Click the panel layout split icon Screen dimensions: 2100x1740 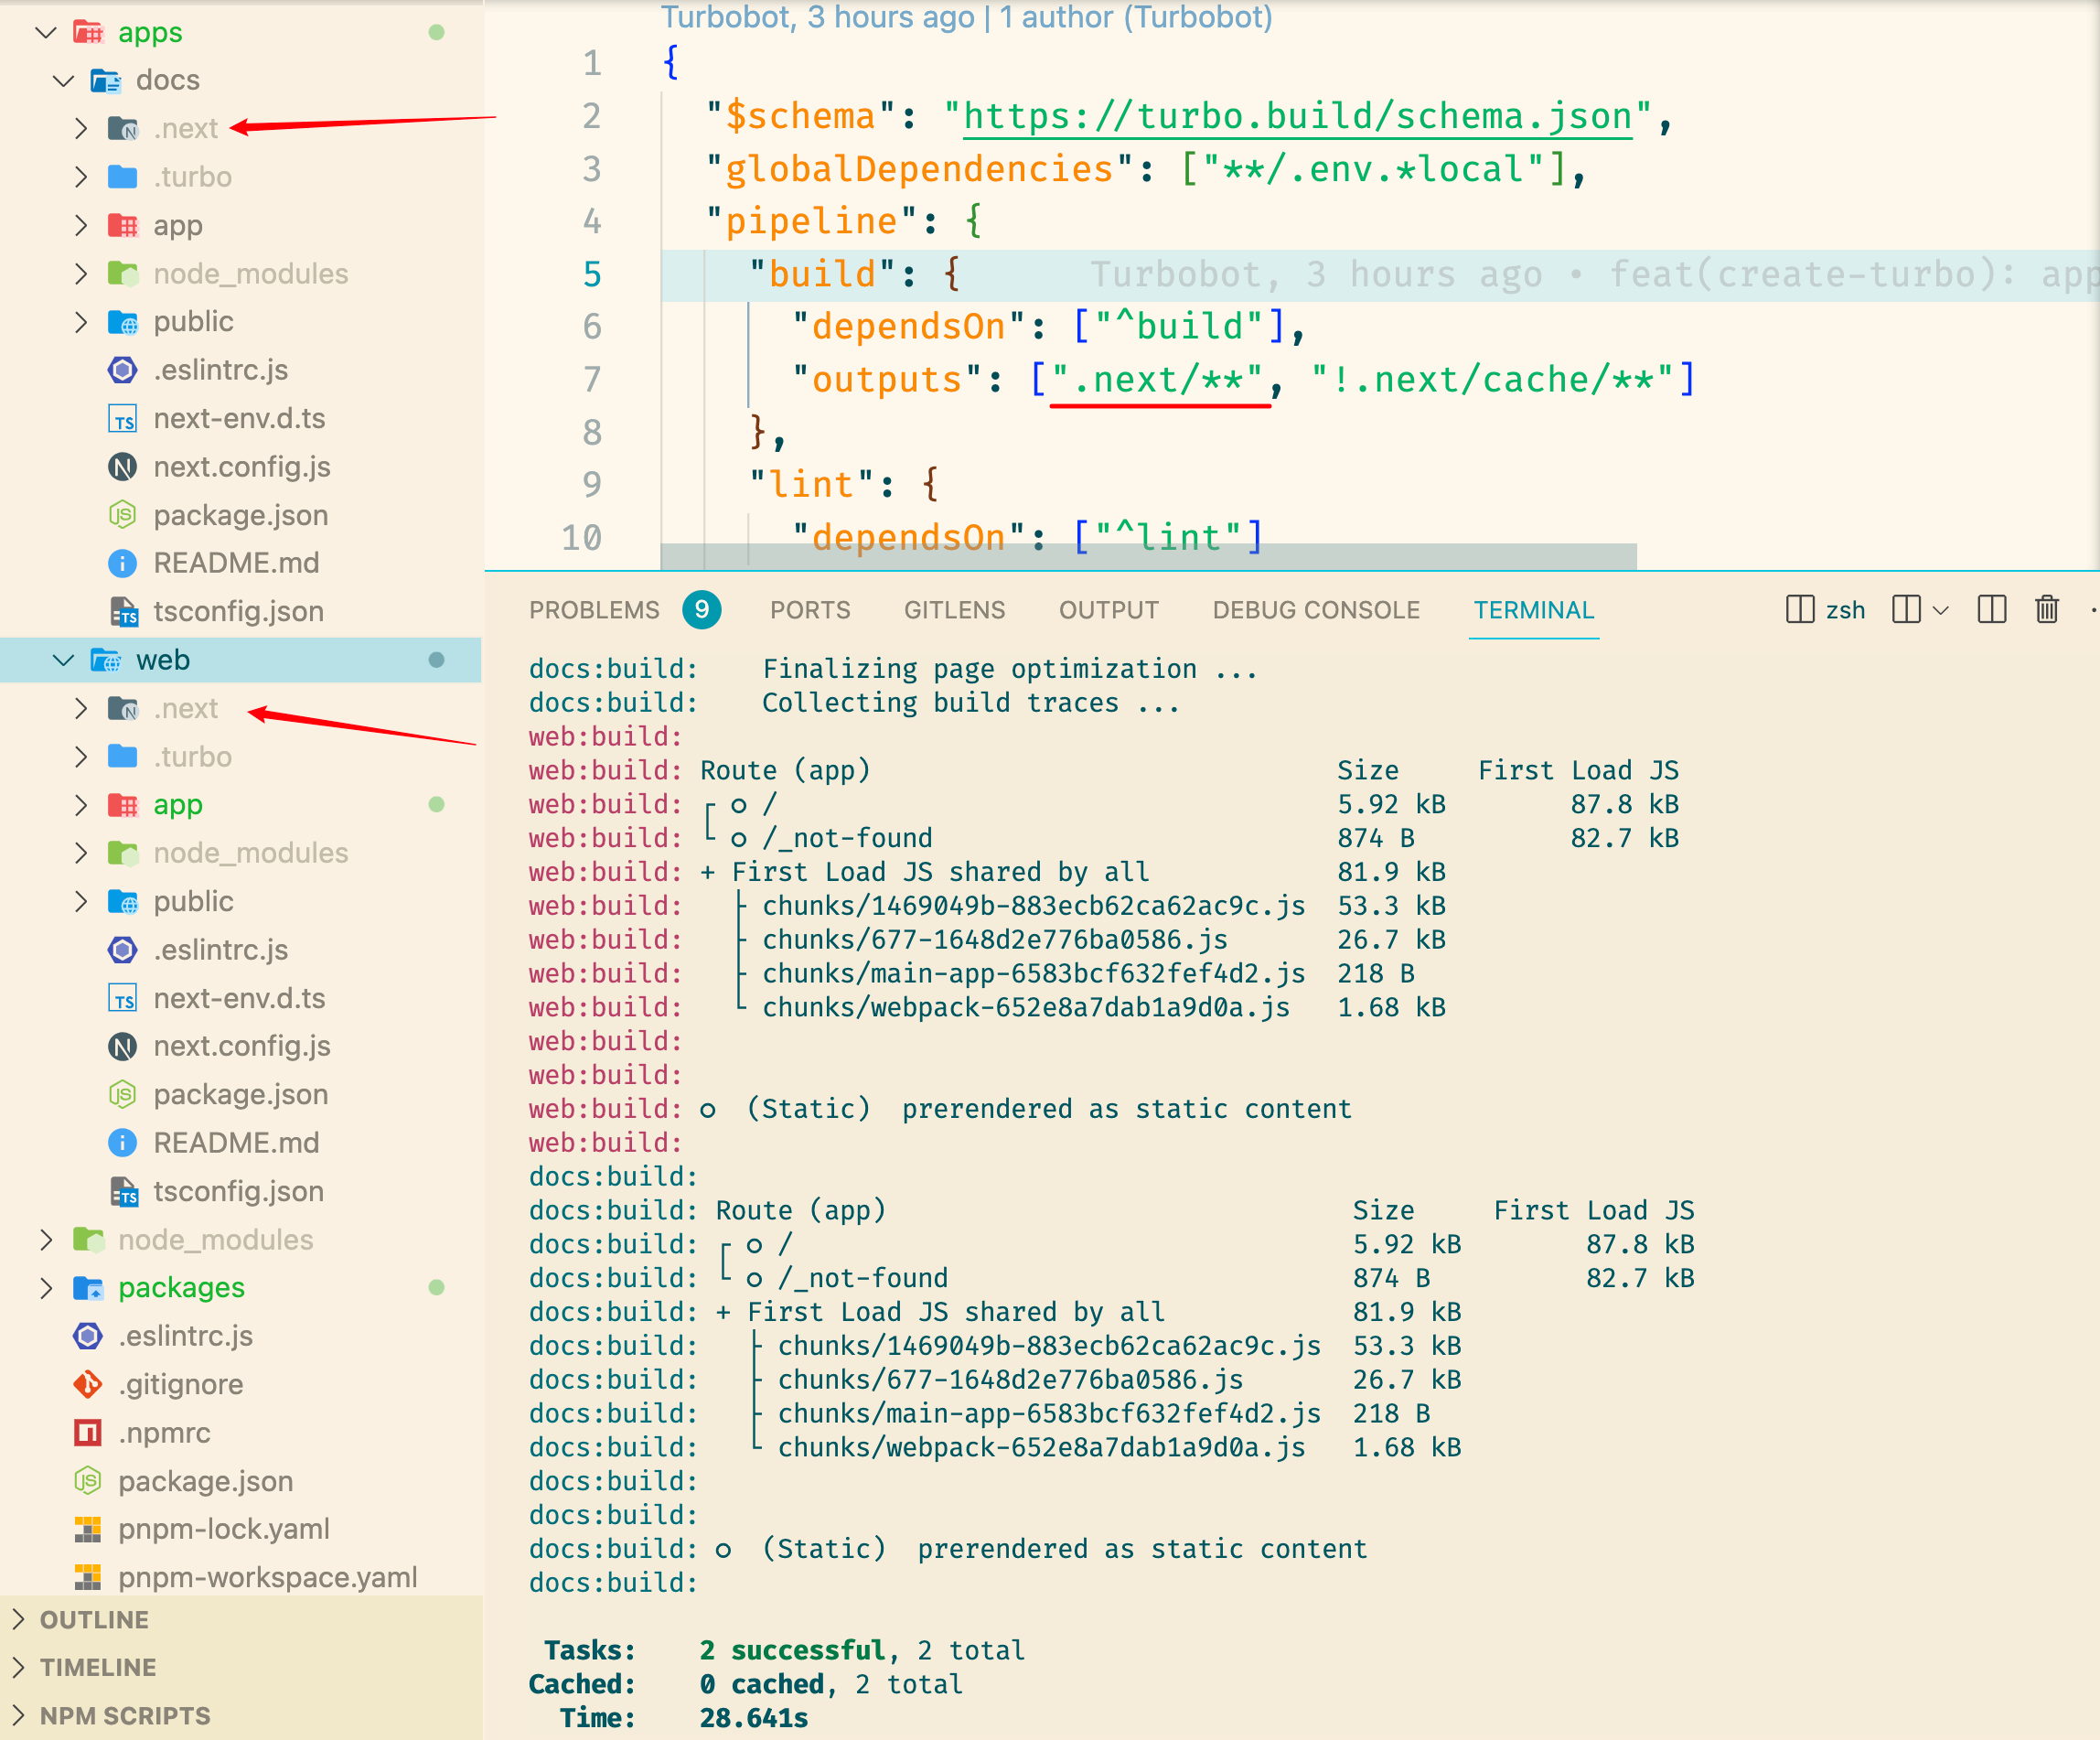1992,609
